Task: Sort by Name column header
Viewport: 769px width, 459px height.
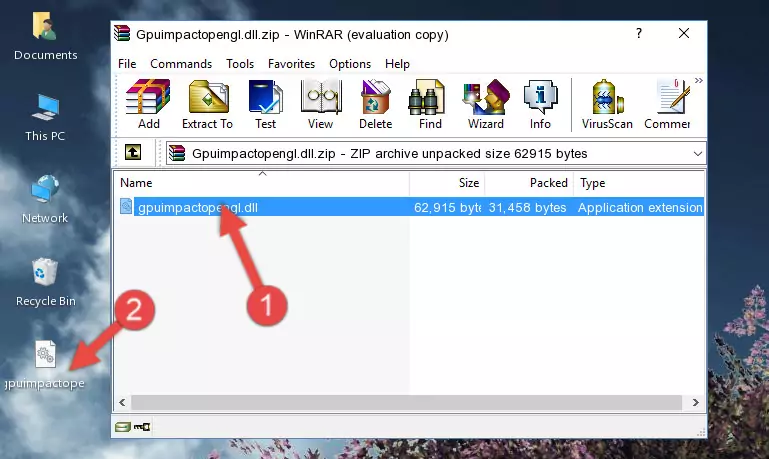Action: pyautogui.click(x=262, y=183)
